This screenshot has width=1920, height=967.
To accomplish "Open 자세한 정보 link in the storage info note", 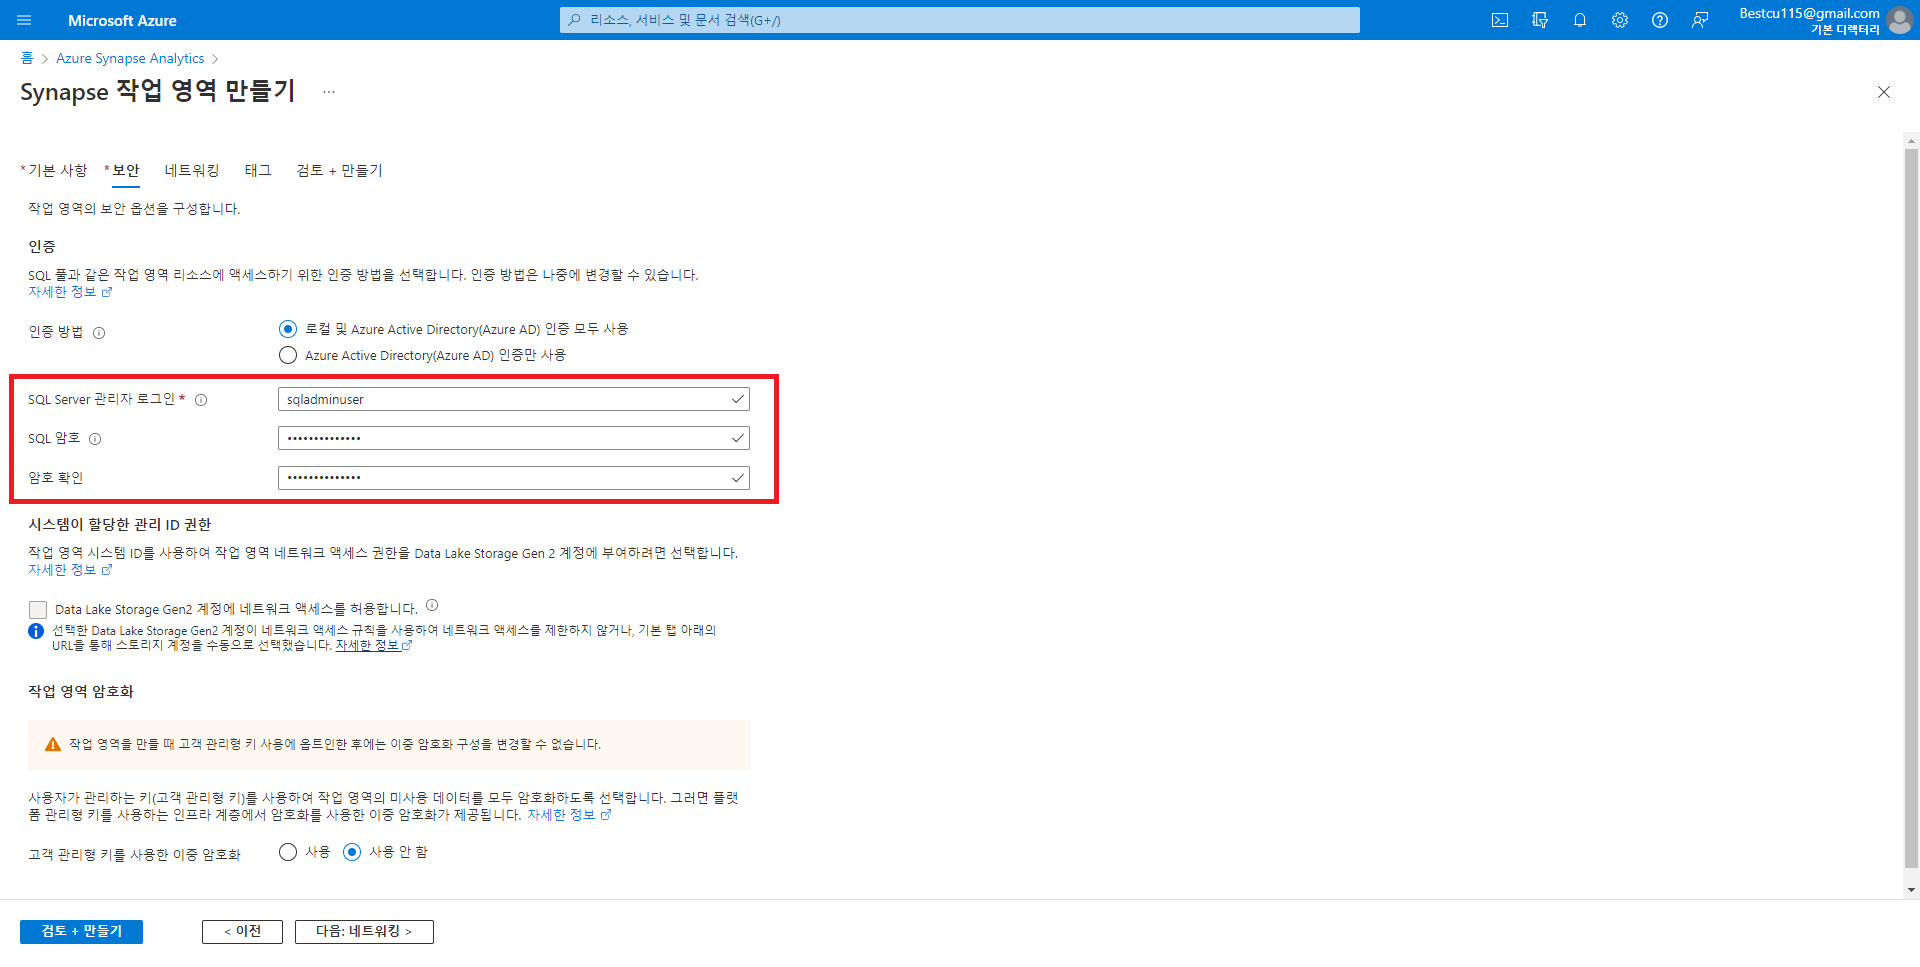I will tap(374, 646).
